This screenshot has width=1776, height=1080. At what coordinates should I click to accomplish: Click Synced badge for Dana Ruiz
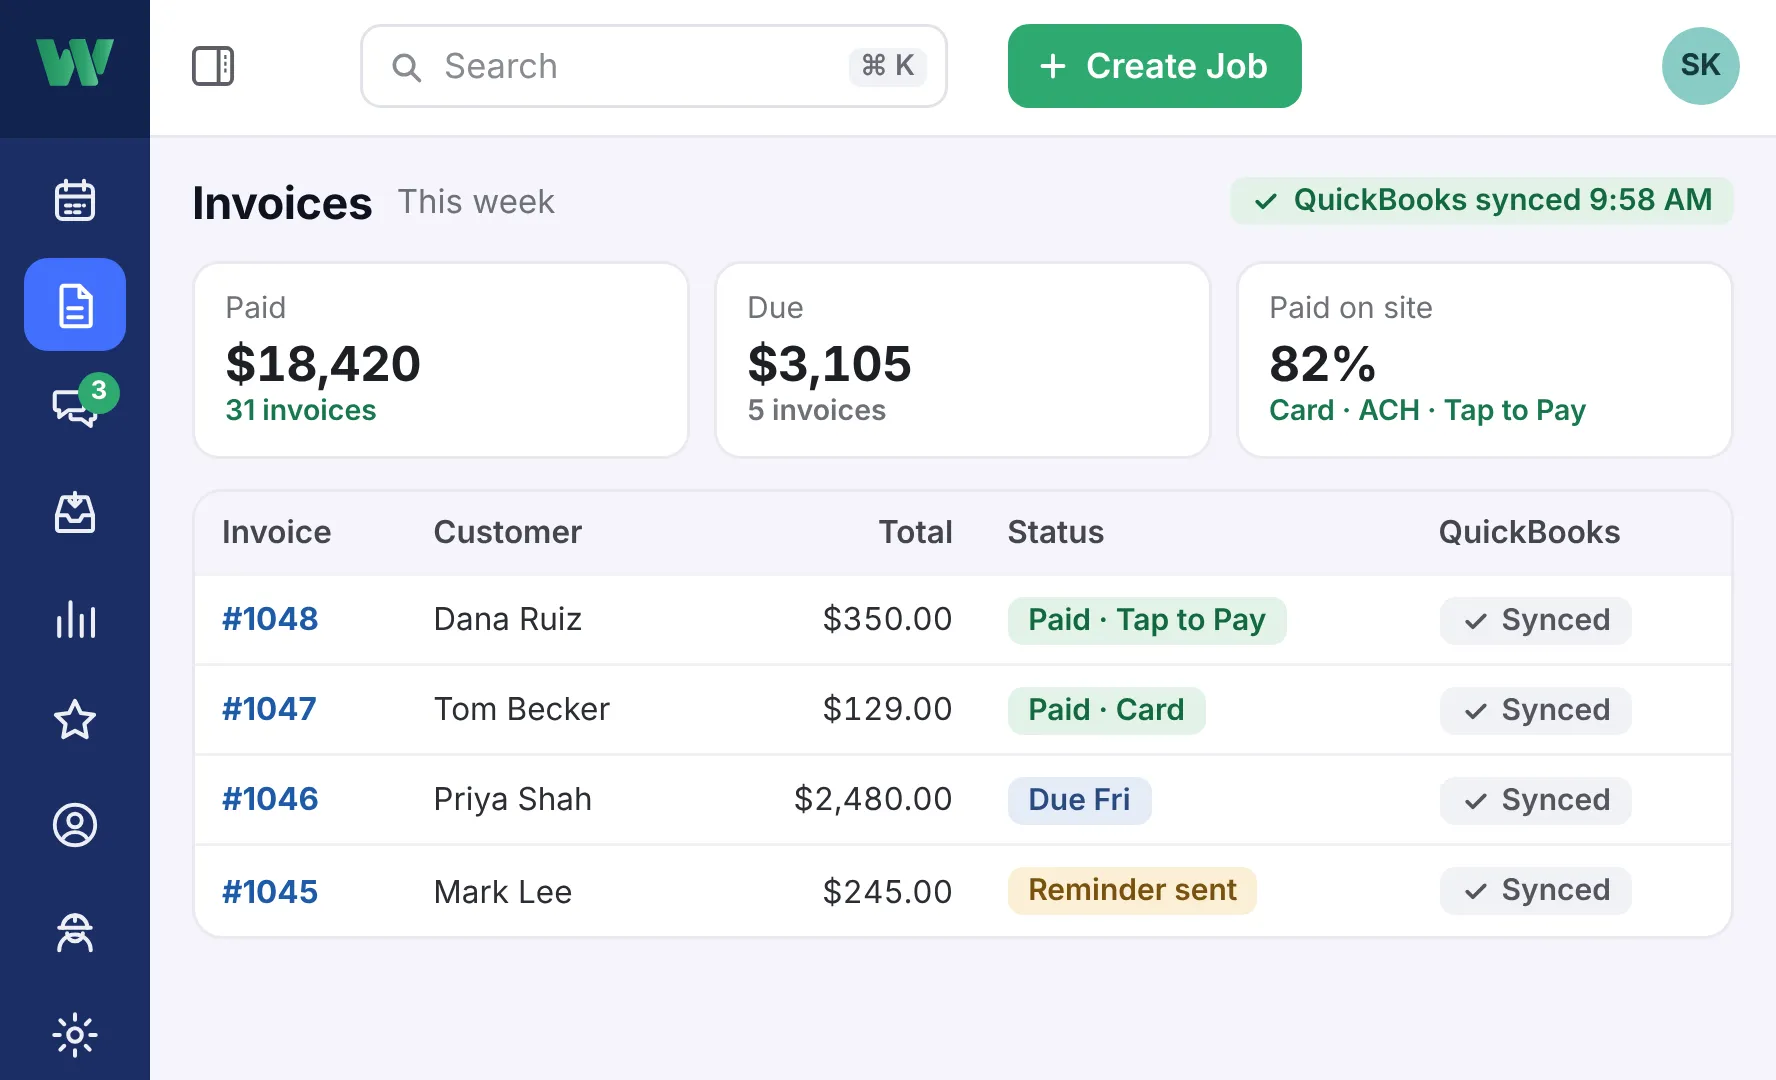(x=1535, y=620)
